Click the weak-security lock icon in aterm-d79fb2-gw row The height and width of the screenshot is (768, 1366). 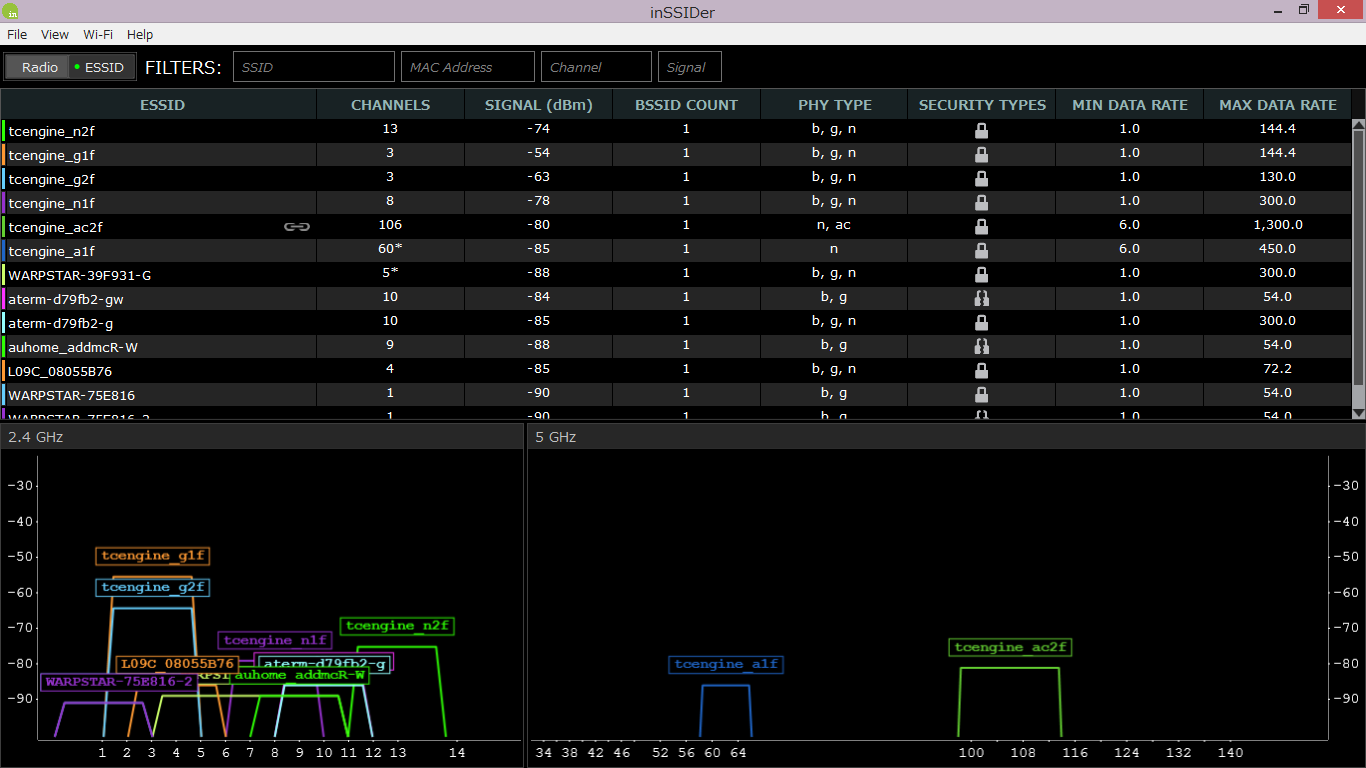pyautogui.click(x=982, y=298)
